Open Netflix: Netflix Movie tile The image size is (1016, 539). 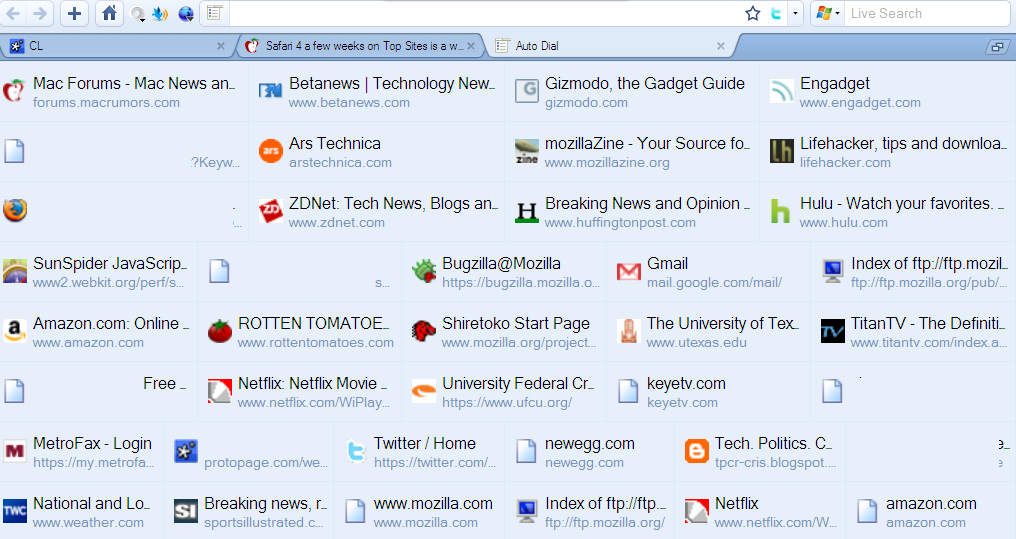299,391
